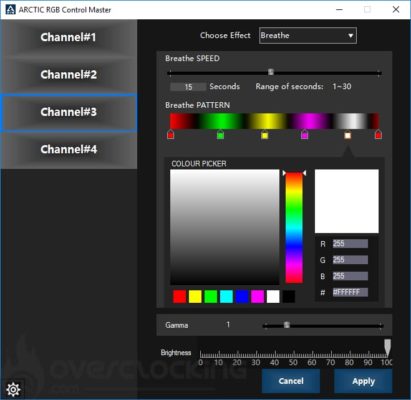The height and width of the screenshot is (400, 411).
Task: Click the Apply button
Action: pos(363,381)
